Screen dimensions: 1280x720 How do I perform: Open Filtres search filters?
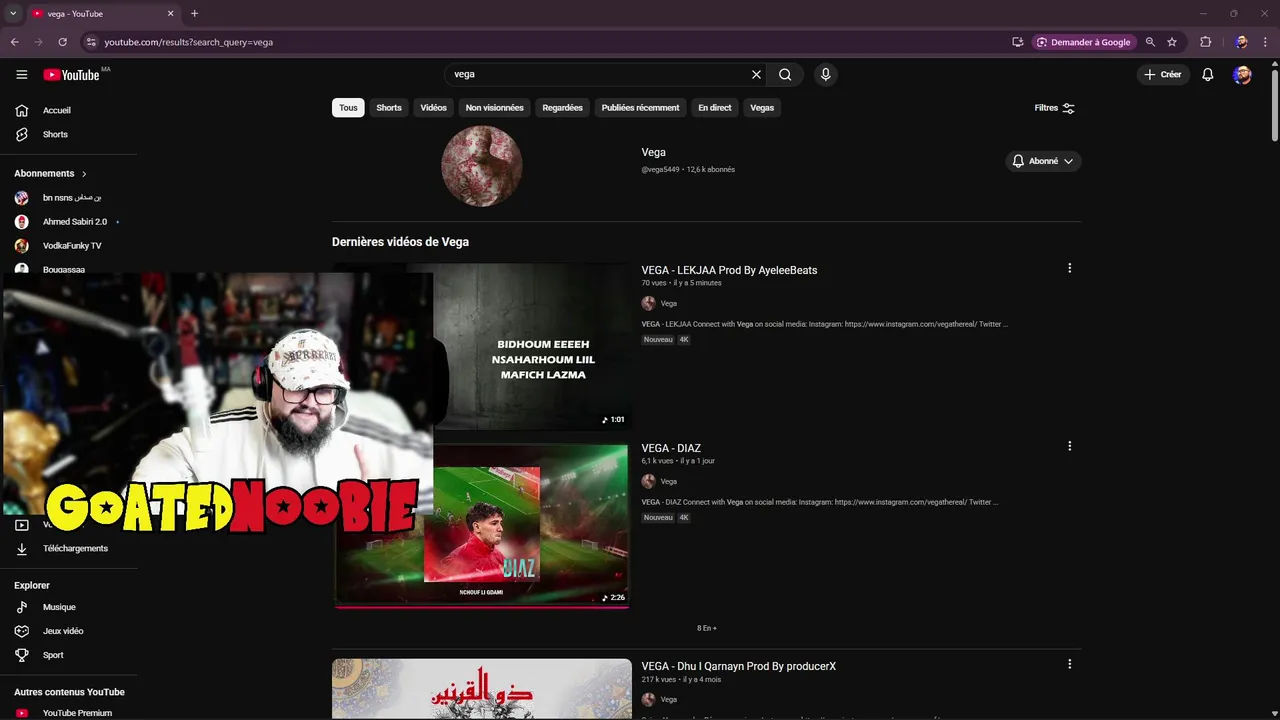tap(1054, 108)
